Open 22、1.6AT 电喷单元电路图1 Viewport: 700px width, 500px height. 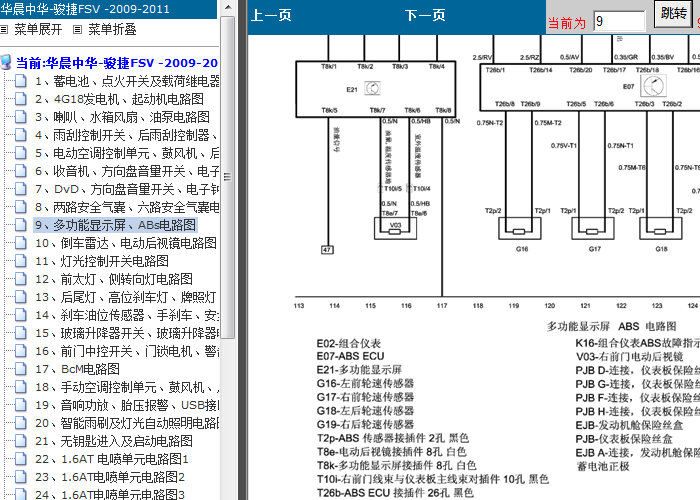point(112,459)
